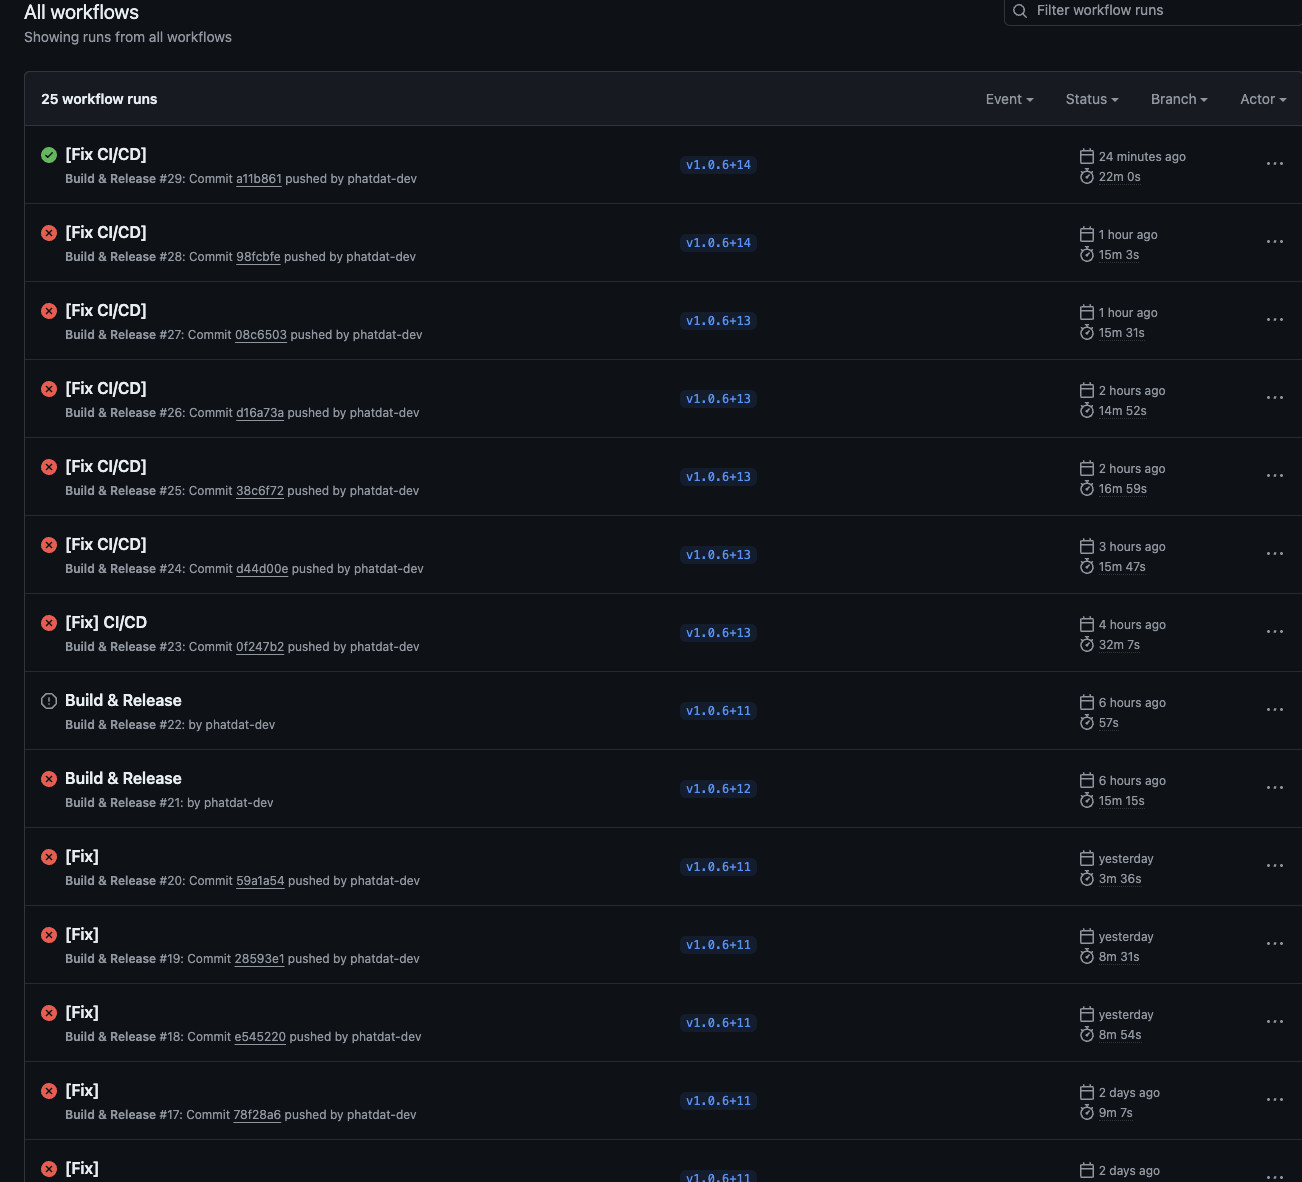The width and height of the screenshot is (1302, 1182).
Task: Open the [Fix] CI/CD run #23 title
Action: coord(106,622)
